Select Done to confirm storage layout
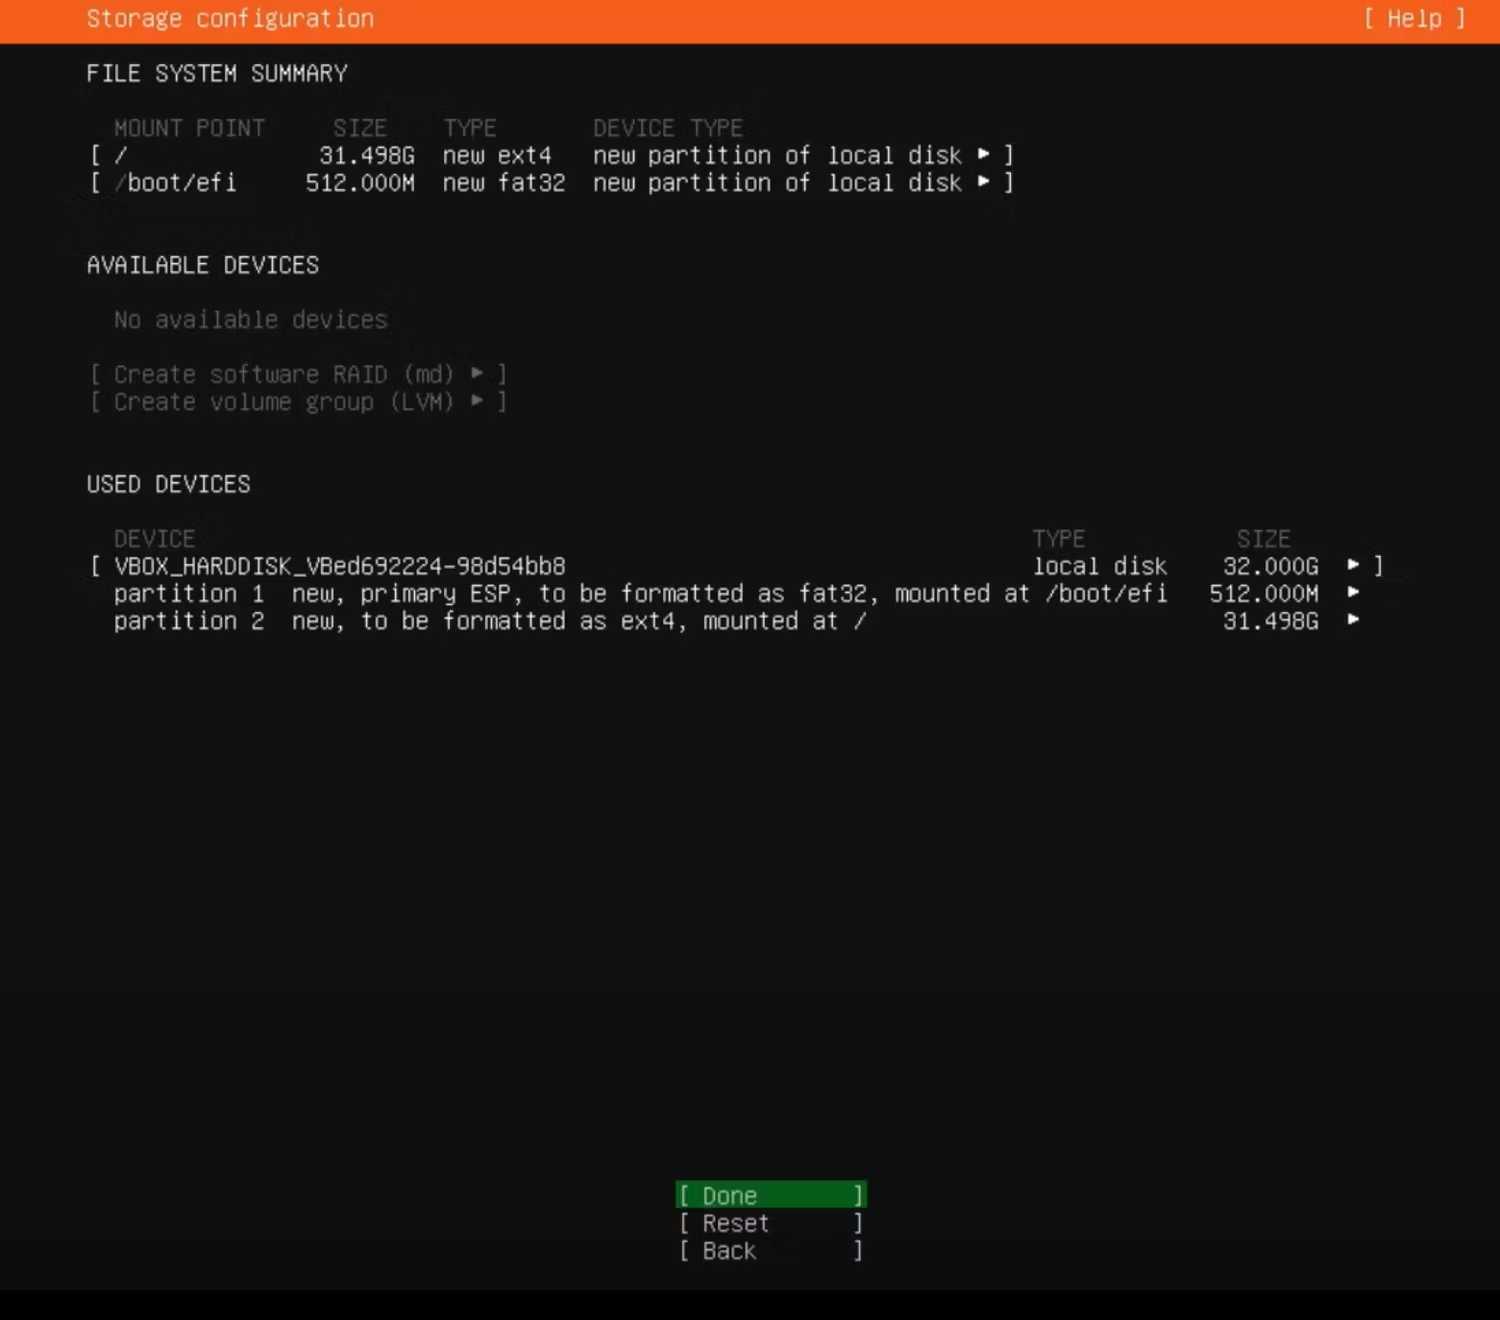This screenshot has height=1320, width=1500. [771, 1195]
